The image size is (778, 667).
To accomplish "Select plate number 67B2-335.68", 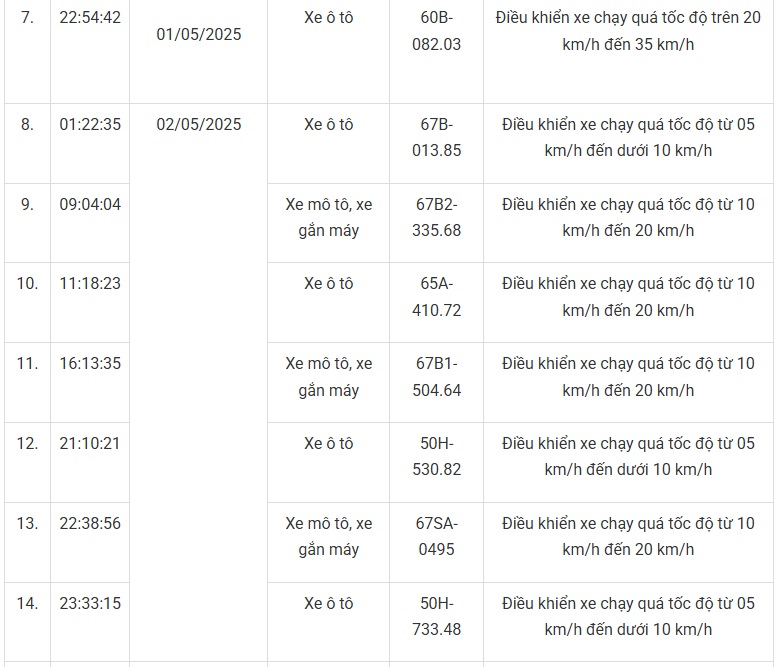I will [436, 217].
